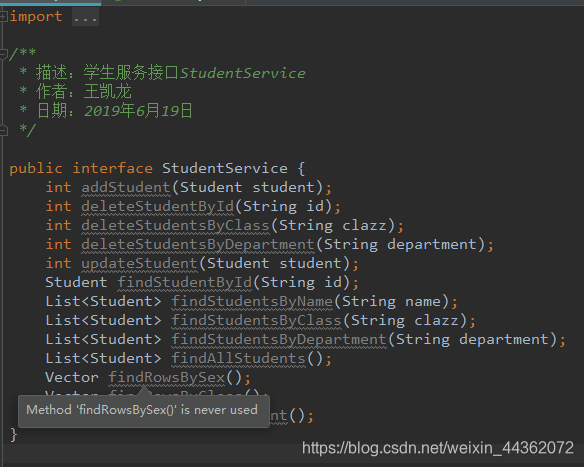The image size is (584, 467).
Task: Click the updateStudent method name
Action: pos(139,264)
